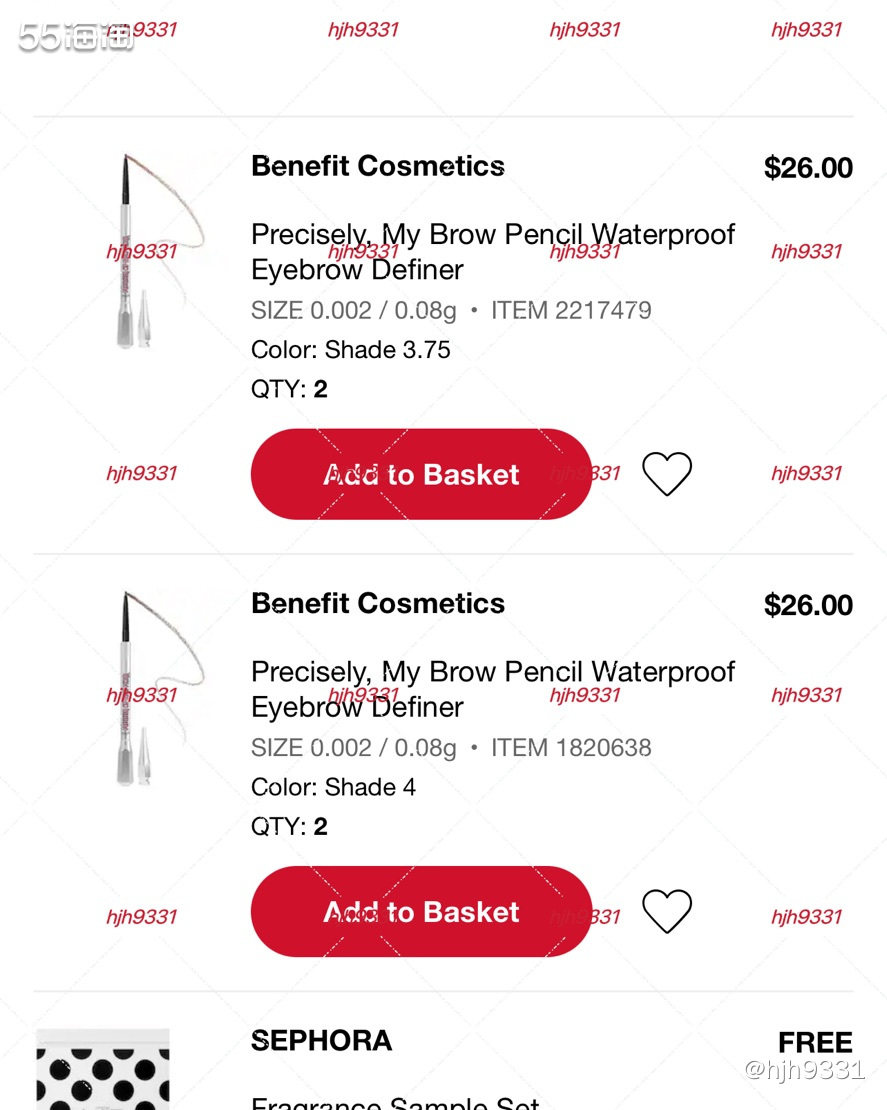The height and width of the screenshot is (1110, 887).
Task: Favorite the Shade 4 brow pencil with heart icon
Action: (666, 911)
